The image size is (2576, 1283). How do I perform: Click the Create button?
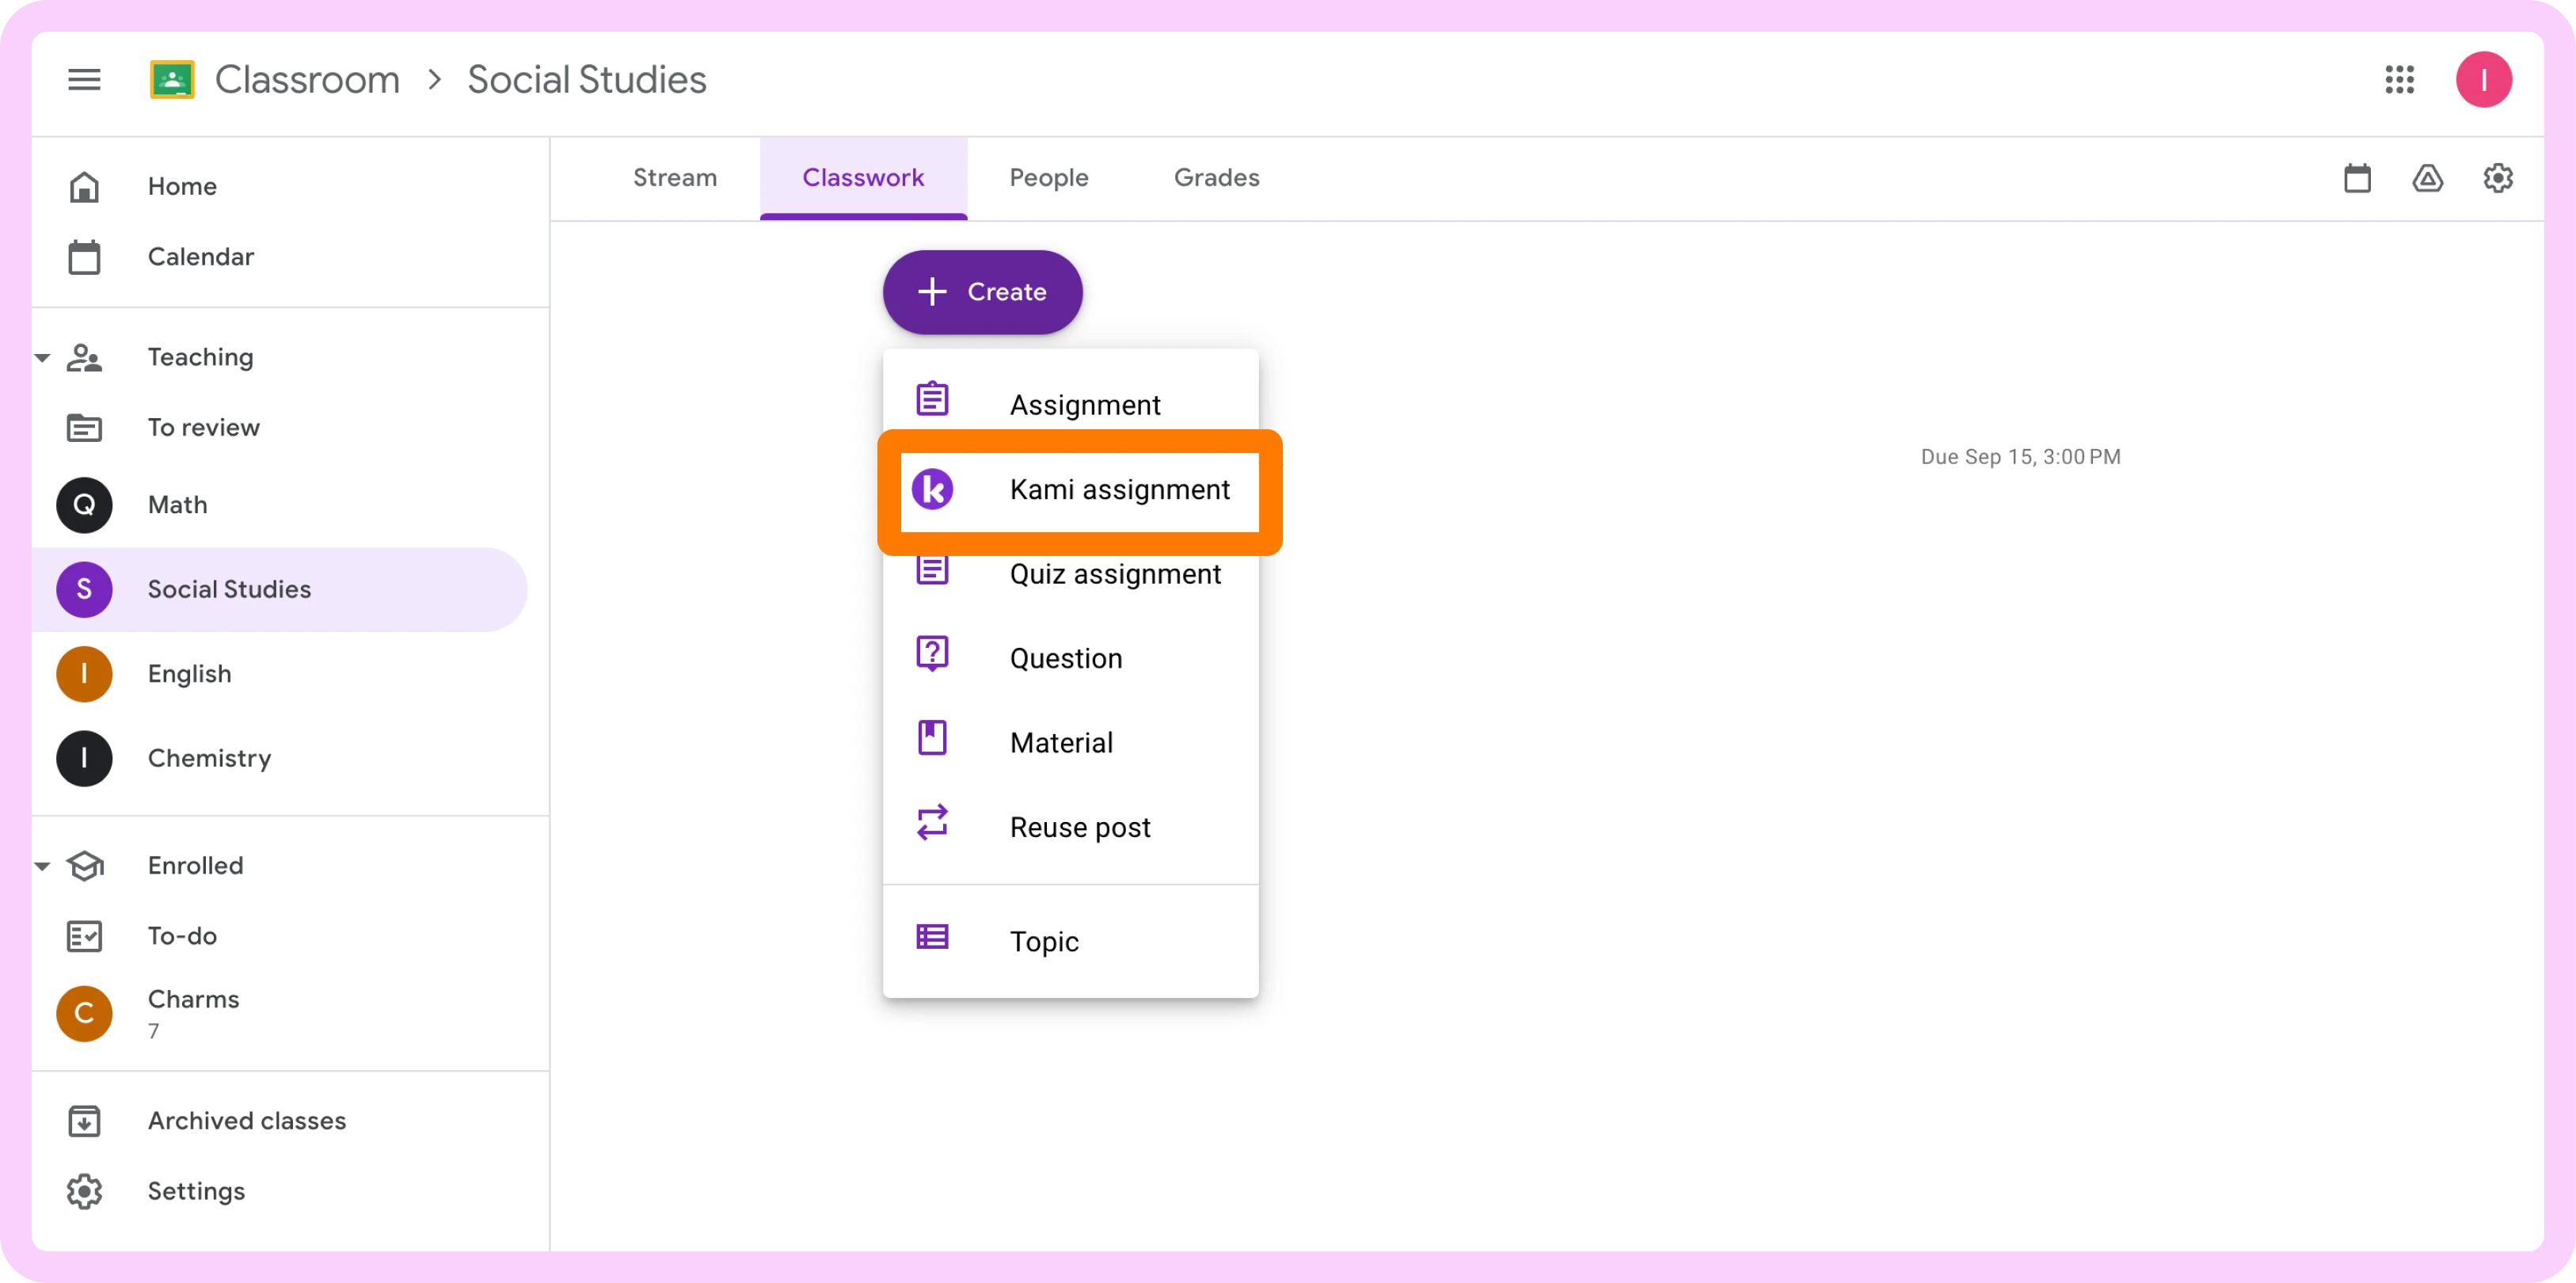click(982, 292)
